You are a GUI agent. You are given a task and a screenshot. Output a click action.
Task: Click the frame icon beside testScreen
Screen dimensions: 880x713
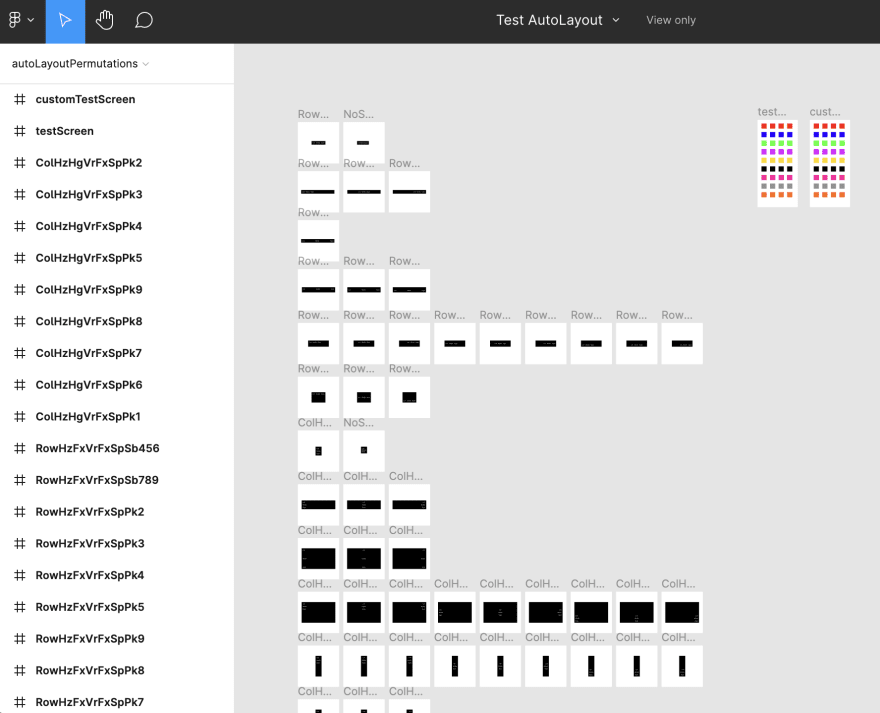coord(20,131)
